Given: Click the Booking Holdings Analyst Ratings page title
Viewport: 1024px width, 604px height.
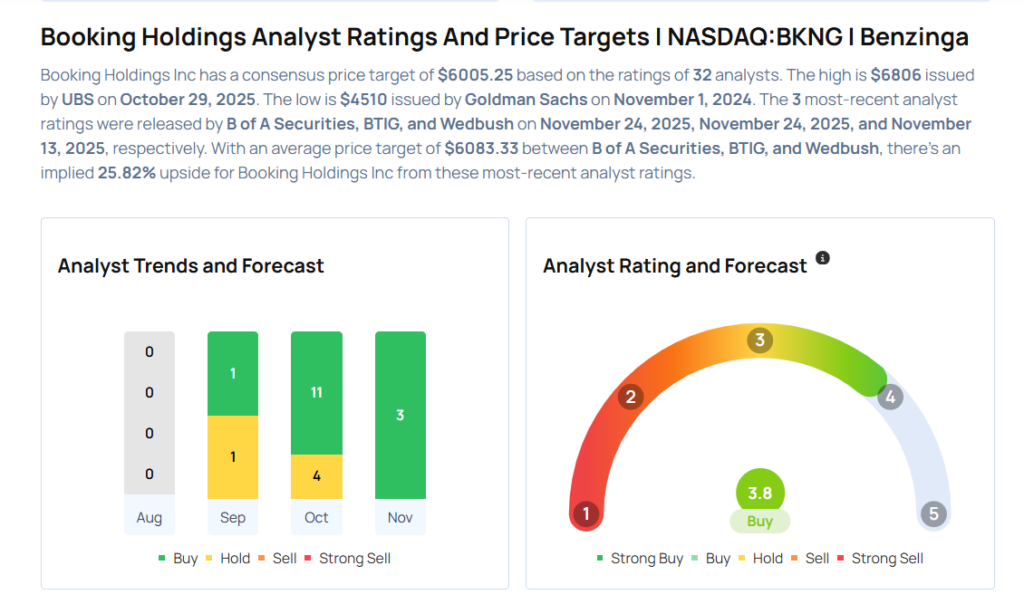Looking at the screenshot, I should [504, 38].
